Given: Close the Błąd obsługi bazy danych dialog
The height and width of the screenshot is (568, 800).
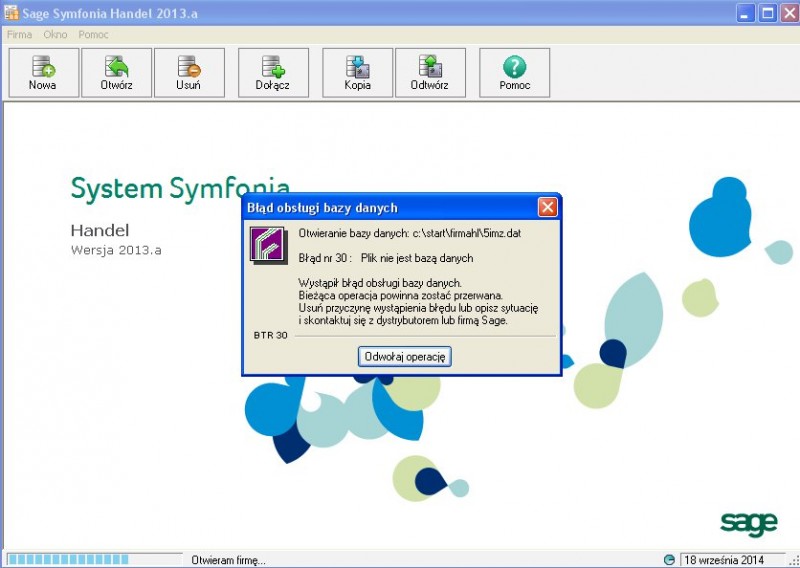Looking at the screenshot, I should click(547, 207).
